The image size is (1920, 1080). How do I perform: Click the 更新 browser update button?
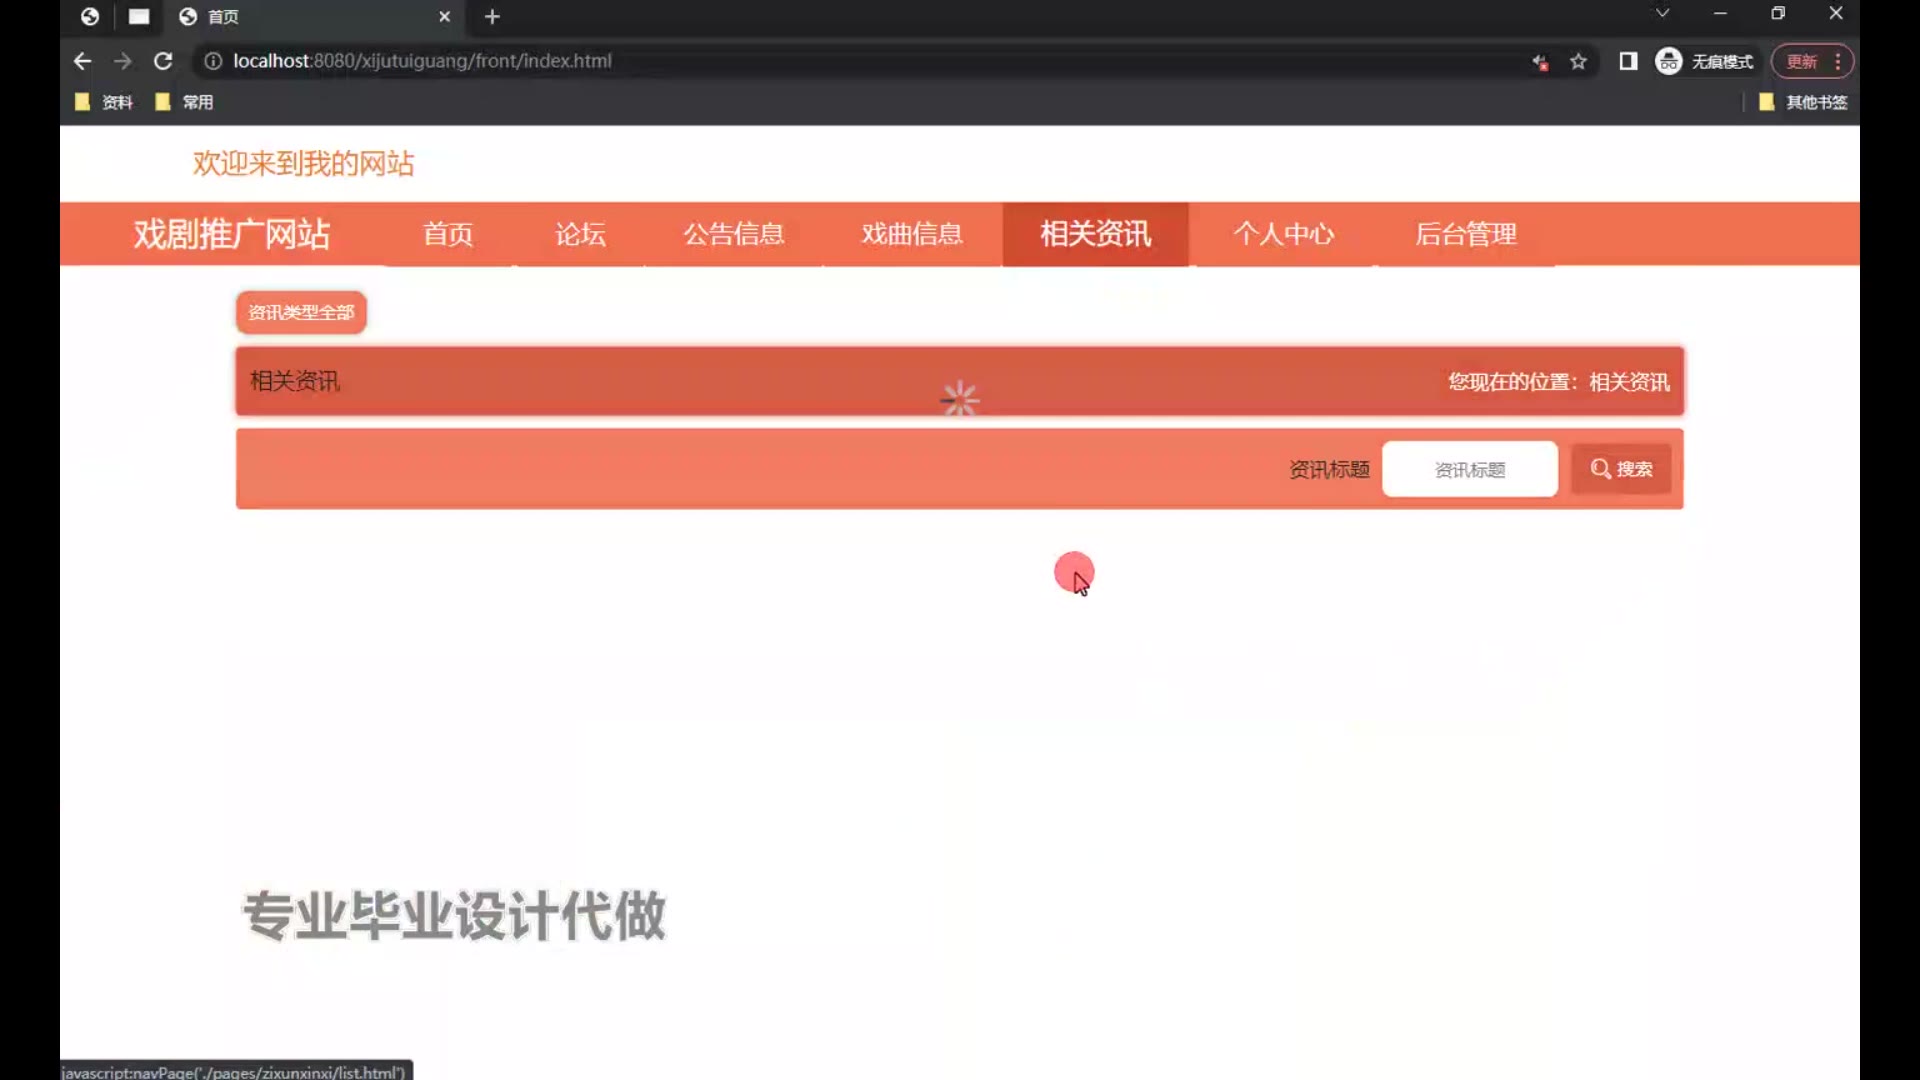click(1802, 62)
